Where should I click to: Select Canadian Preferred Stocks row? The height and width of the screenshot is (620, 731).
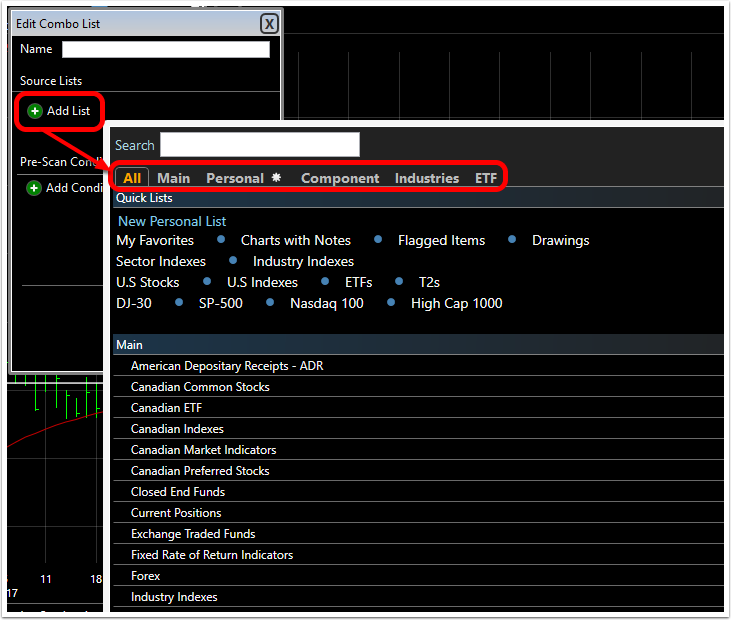tap(418, 471)
